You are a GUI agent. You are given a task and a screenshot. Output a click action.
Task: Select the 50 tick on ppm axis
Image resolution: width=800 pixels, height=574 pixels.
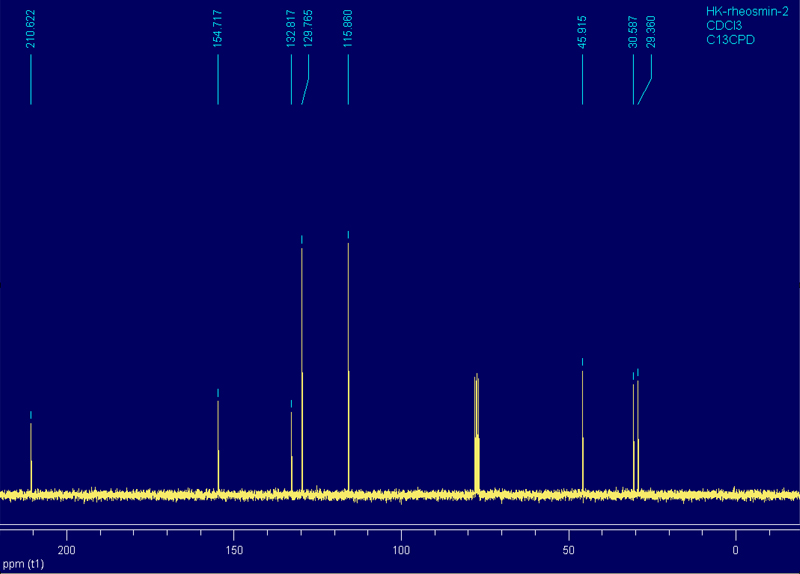568,550
